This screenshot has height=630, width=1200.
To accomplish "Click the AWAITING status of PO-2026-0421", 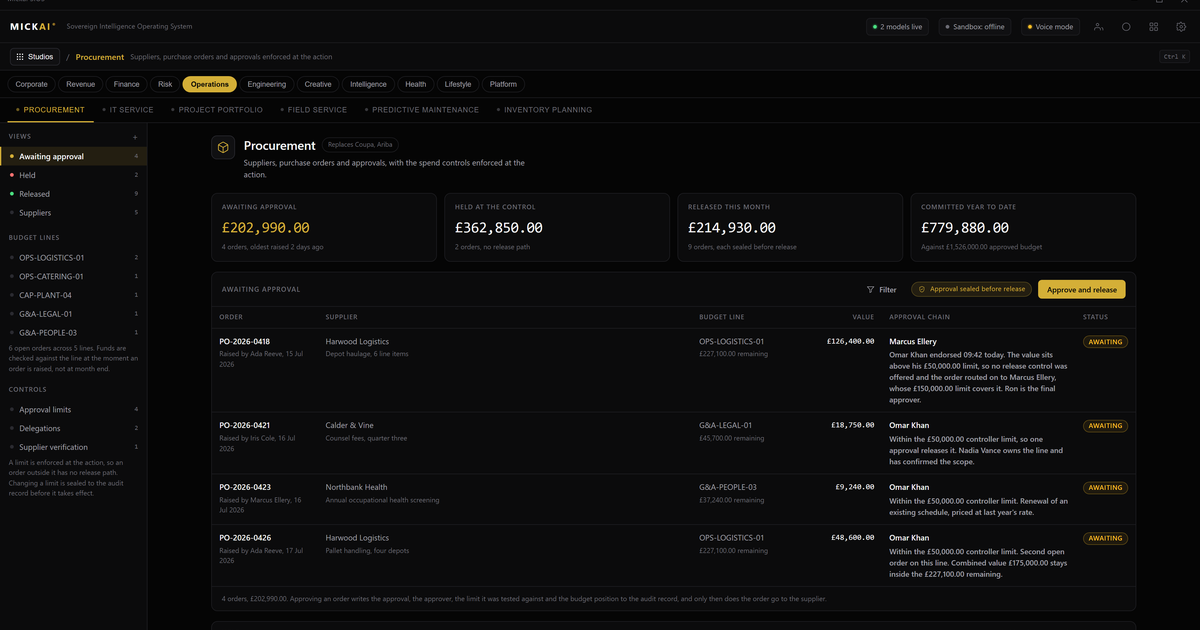I will (1105, 426).
